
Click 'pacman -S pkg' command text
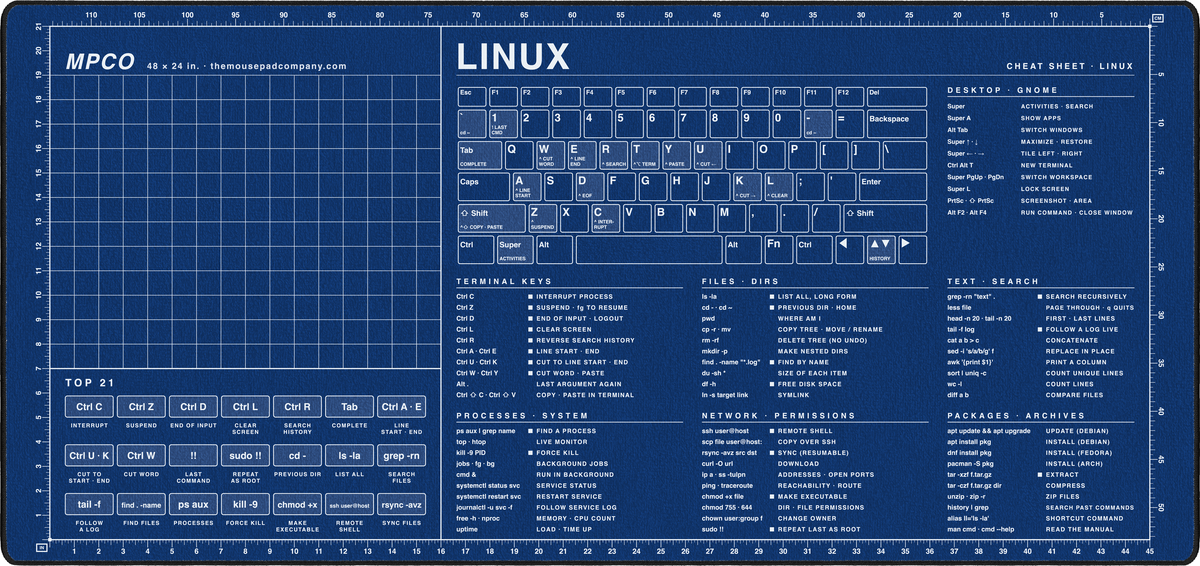tap(970, 463)
